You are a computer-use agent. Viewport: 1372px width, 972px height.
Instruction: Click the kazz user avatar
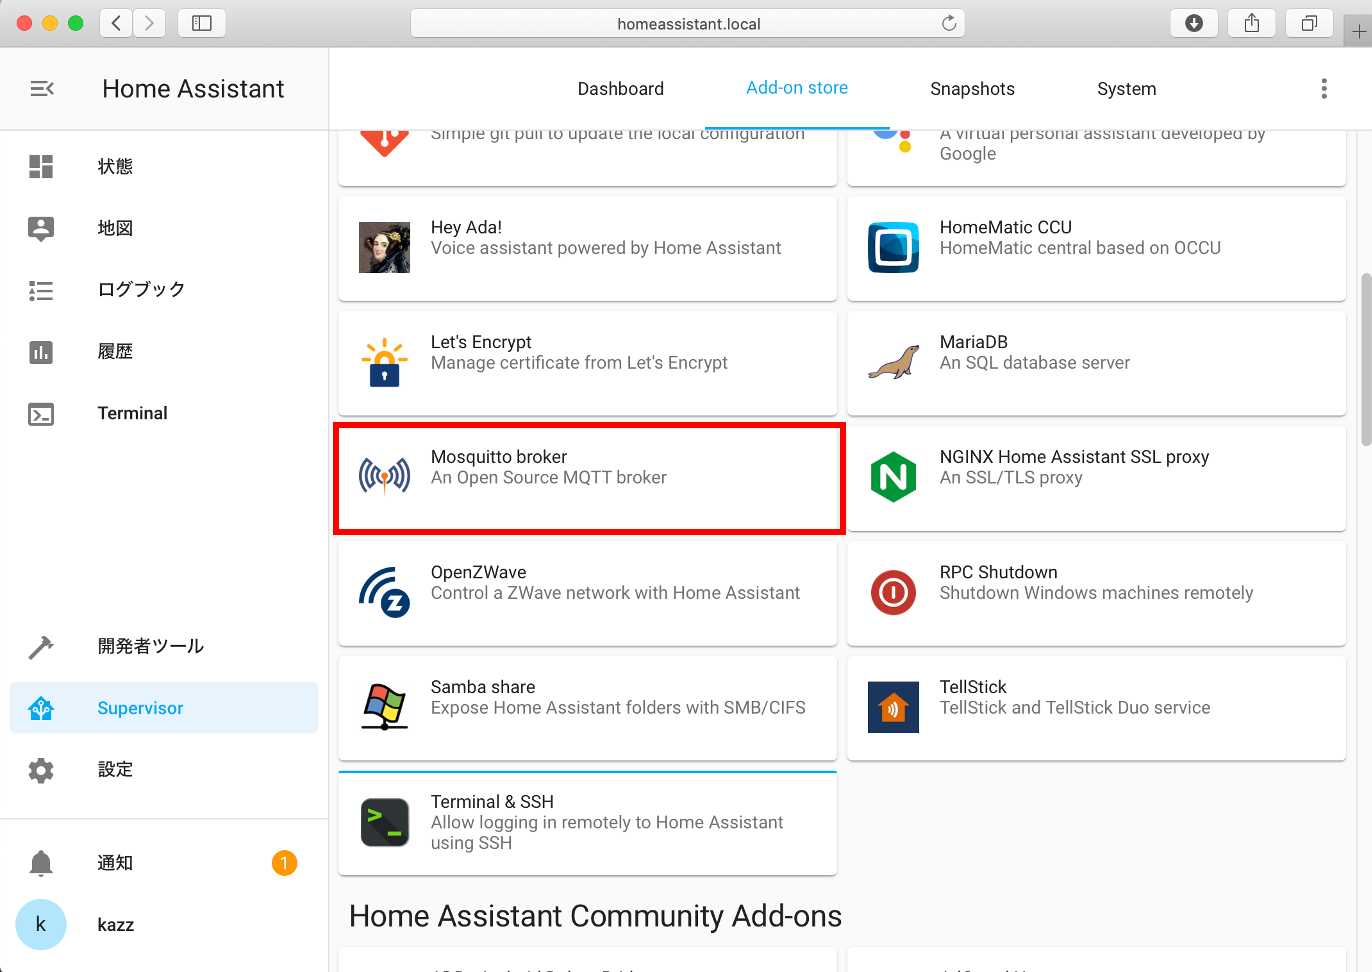point(41,924)
